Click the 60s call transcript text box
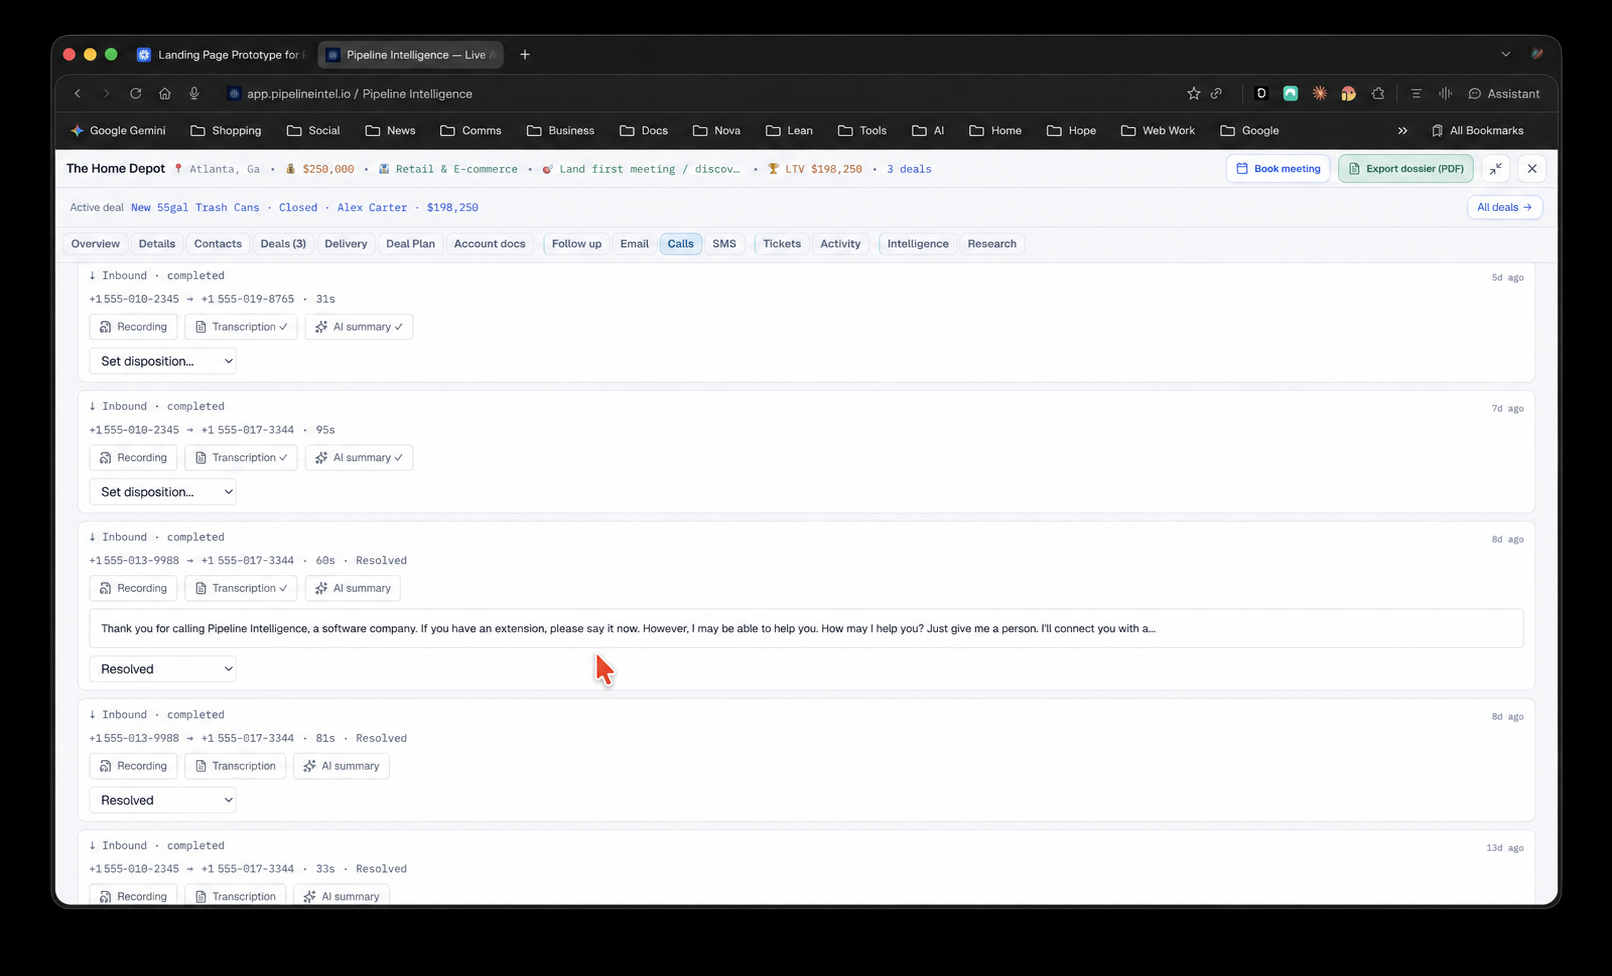This screenshot has height=976, width=1612. (806, 628)
